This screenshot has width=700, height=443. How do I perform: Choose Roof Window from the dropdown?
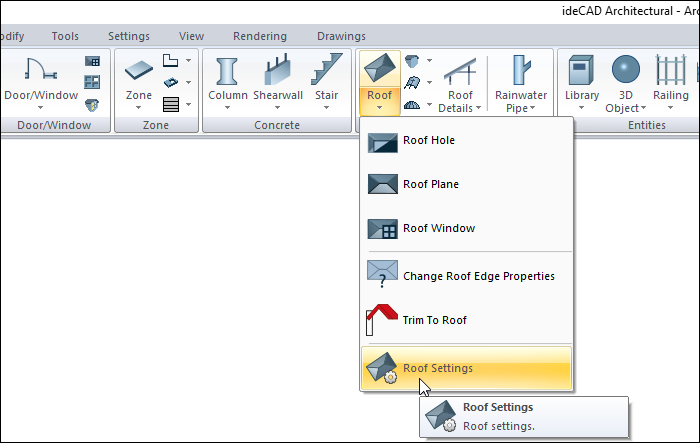466,228
